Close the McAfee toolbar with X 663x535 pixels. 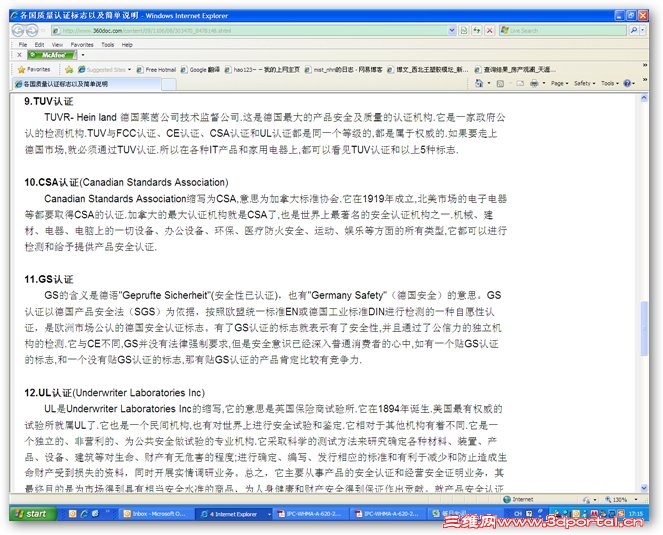coord(19,55)
